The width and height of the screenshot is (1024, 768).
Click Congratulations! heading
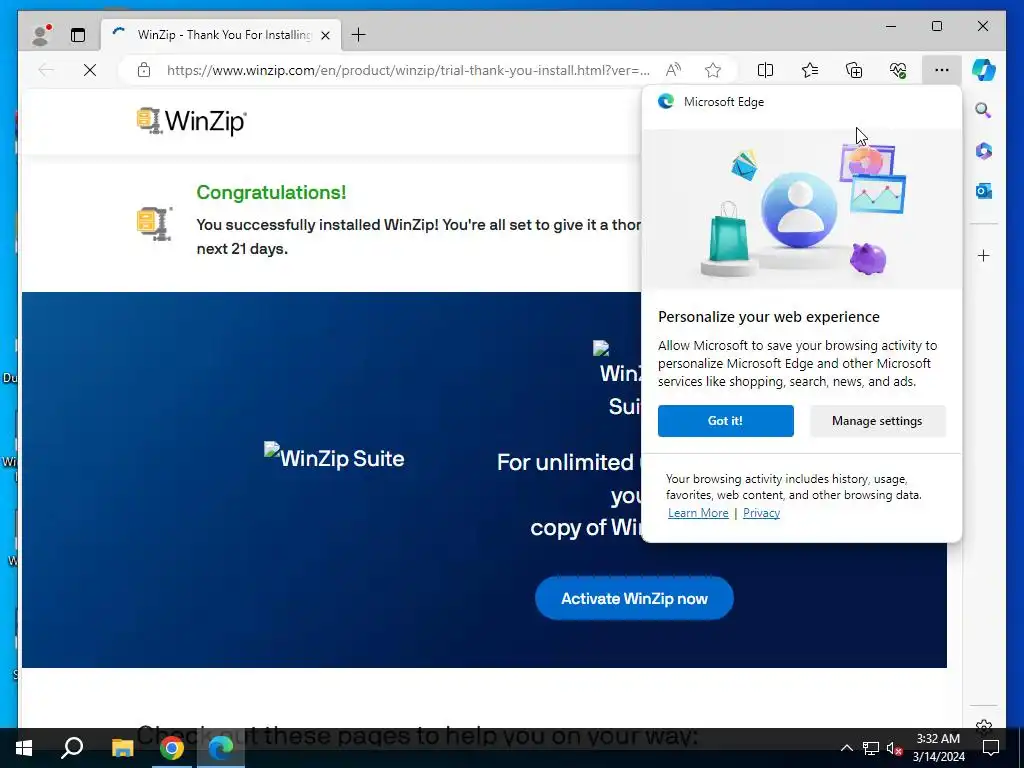271,192
